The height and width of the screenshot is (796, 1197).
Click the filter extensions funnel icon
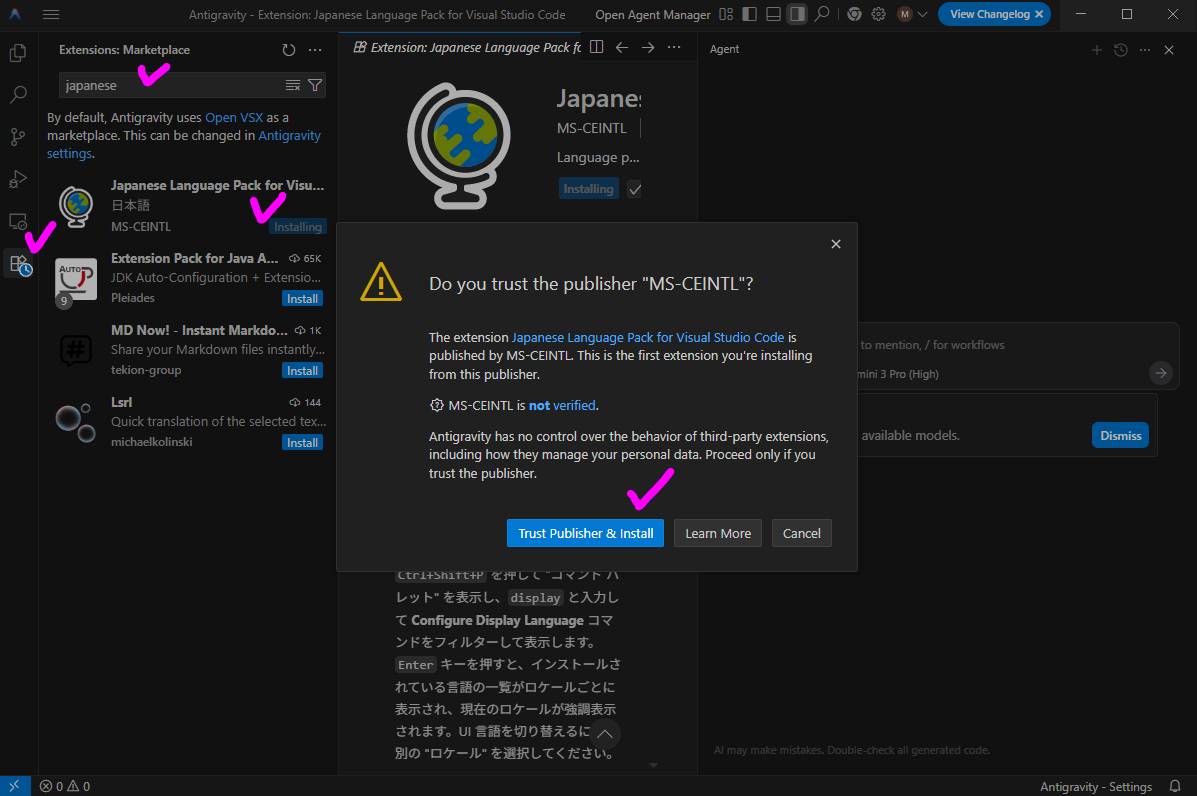coord(315,85)
